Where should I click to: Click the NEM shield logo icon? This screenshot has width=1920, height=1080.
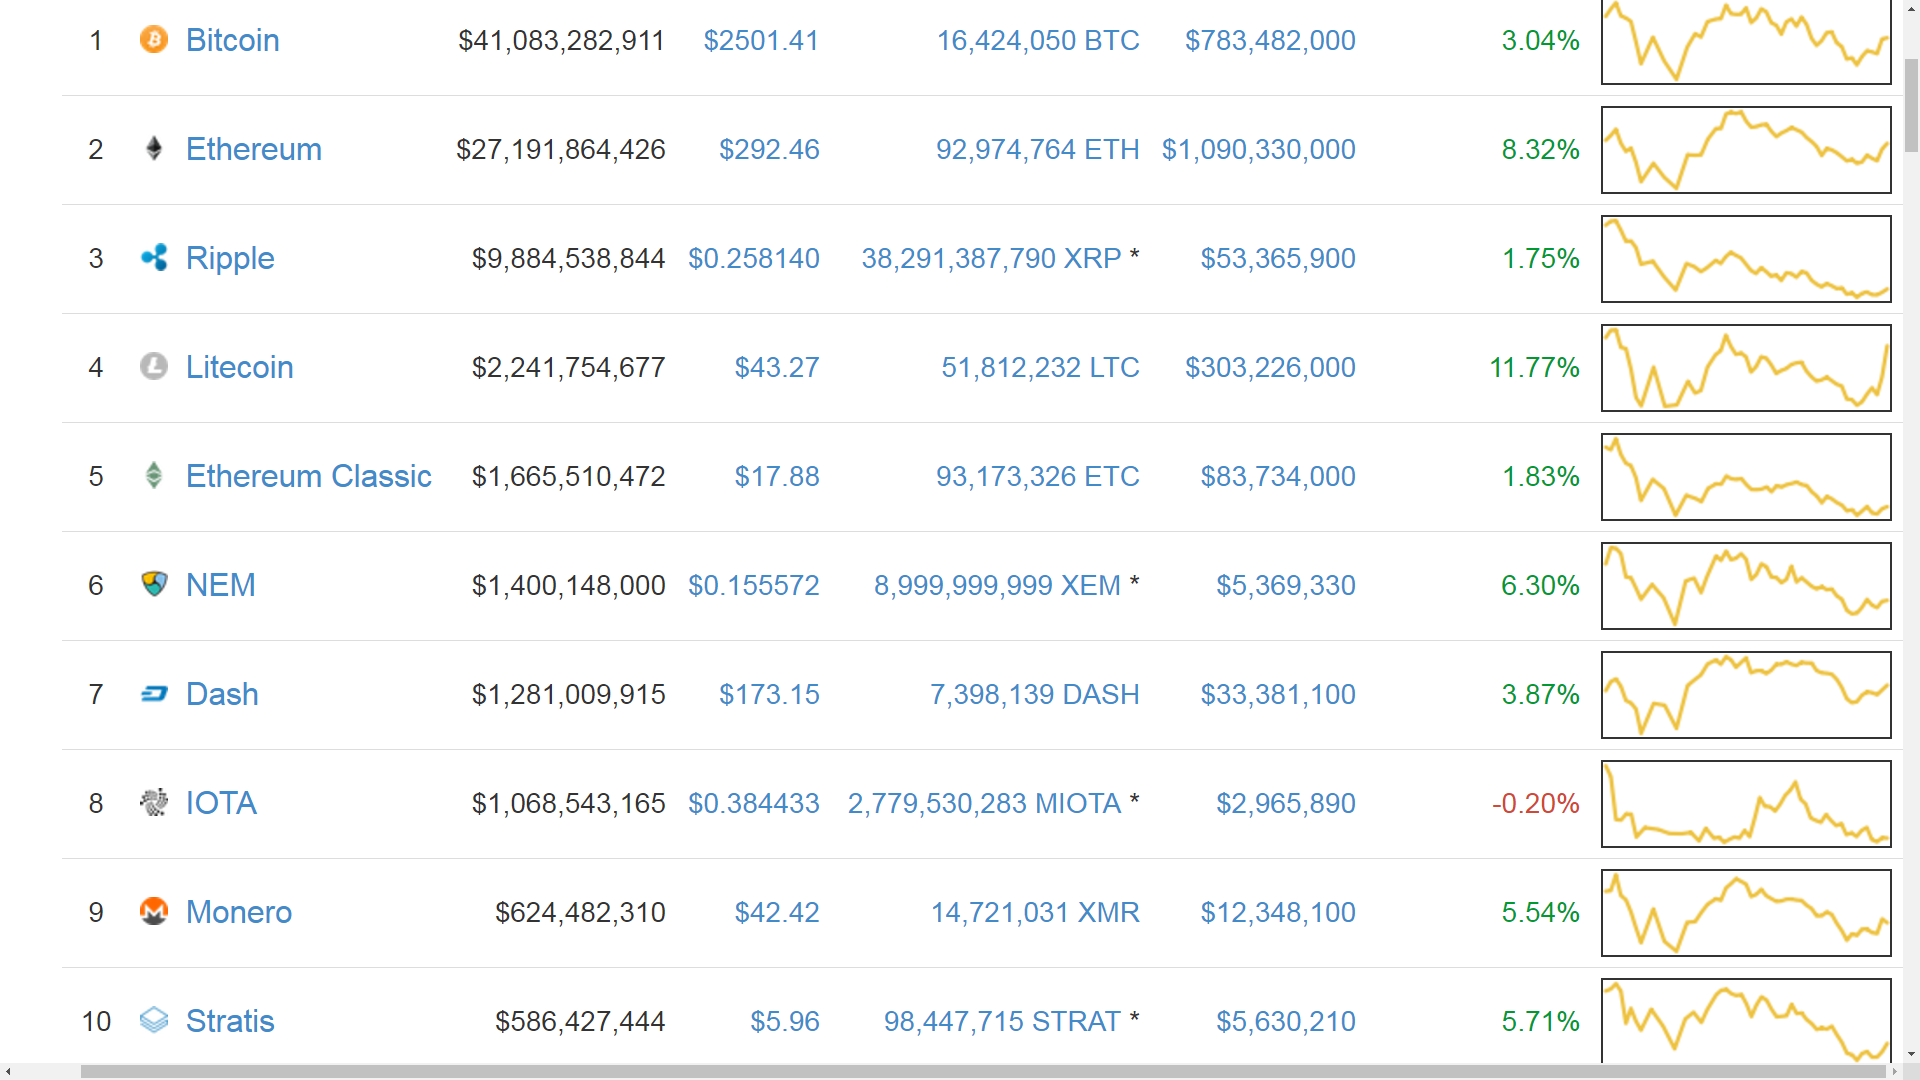click(x=153, y=584)
